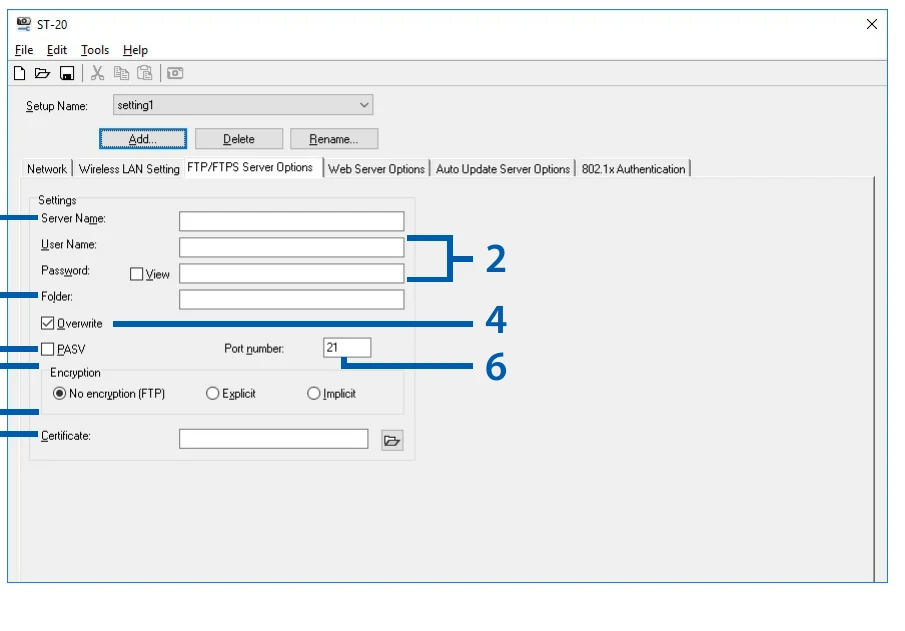Browse for certificate with folder icon
The height and width of the screenshot is (631, 905).
(392, 440)
